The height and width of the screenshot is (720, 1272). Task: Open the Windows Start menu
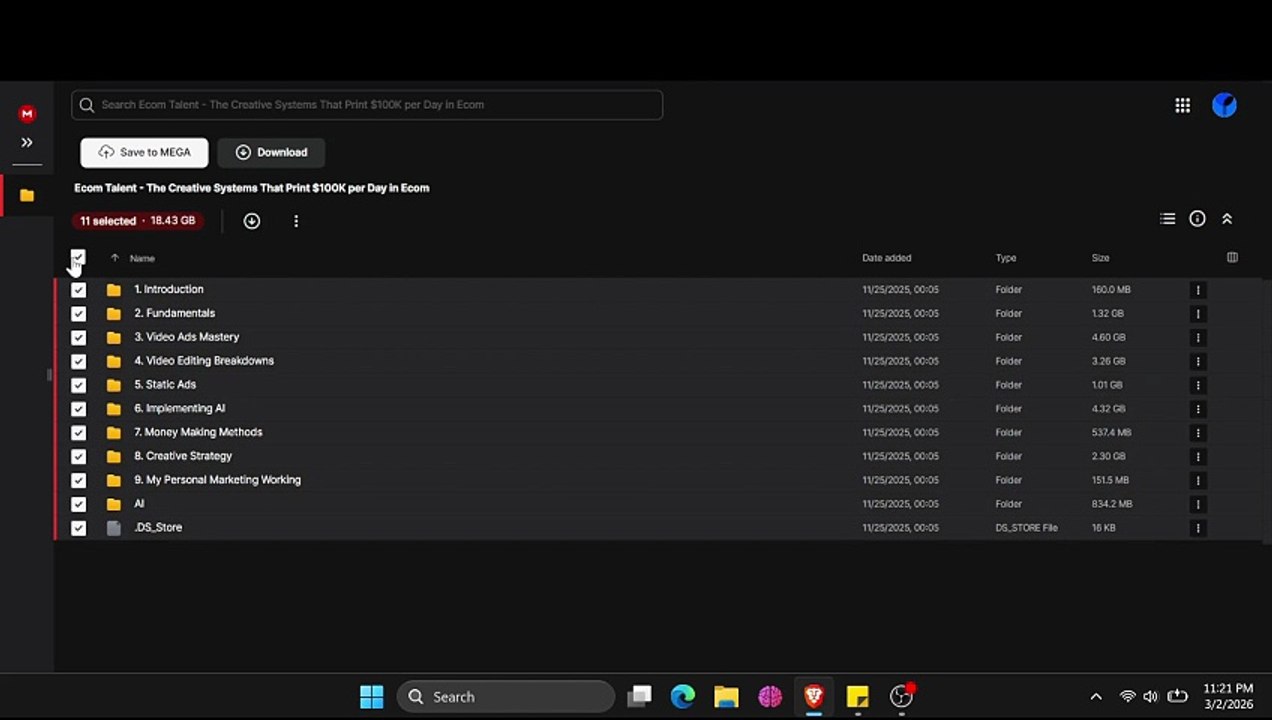tap(371, 697)
